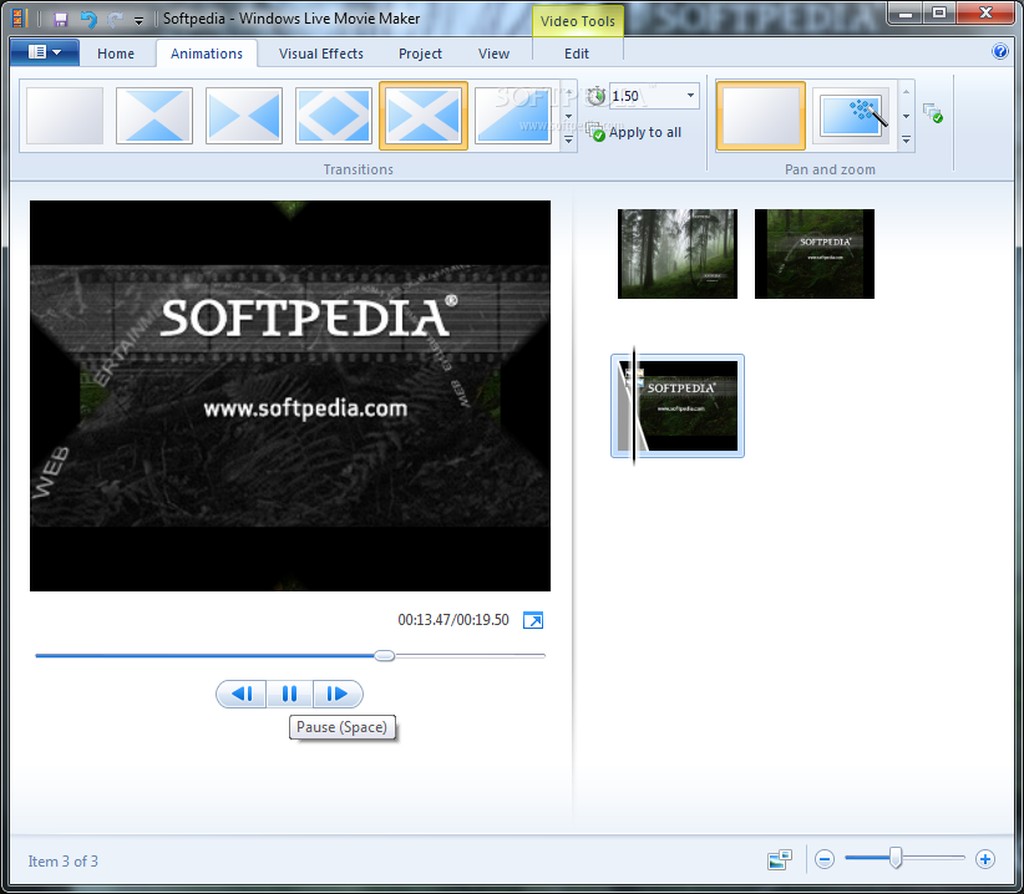Image resolution: width=1024 pixels, height=894 pixels.
Task: Apply the vertical bow tie transition
Action: [x=154, y=116]
